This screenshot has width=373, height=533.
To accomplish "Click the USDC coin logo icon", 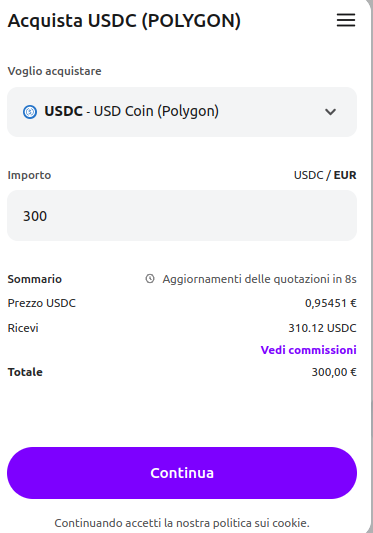I will point(30,111).
